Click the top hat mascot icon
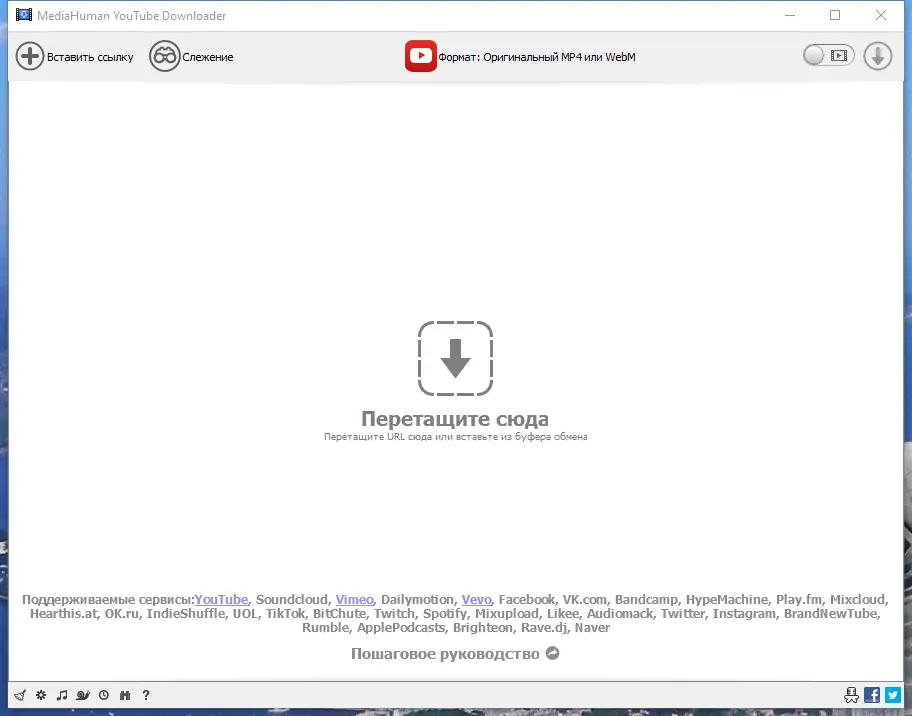 point(851,695)
